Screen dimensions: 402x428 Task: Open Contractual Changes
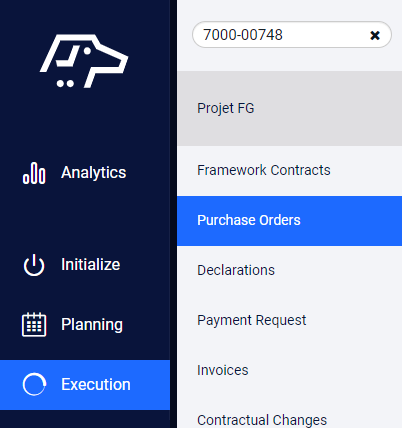coord(262,420)
